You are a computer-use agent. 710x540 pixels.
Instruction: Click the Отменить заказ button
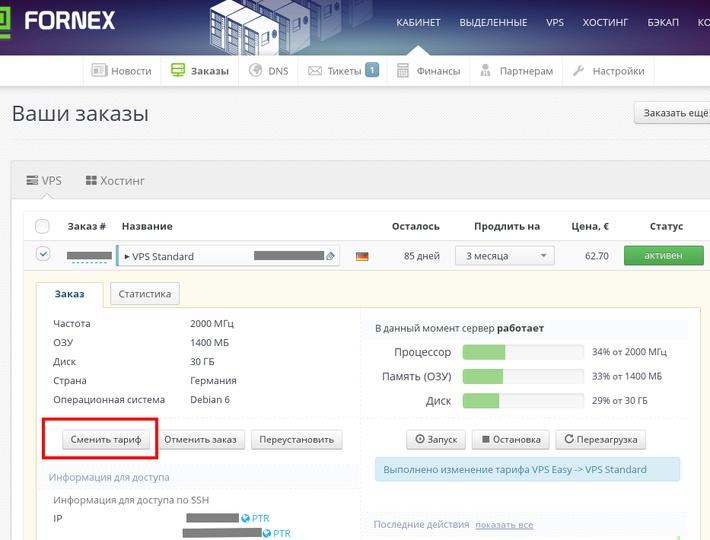pyautogui.click(x=200, y=440)
